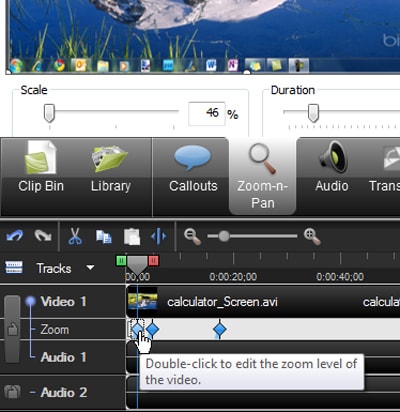Click the Audio 1 track label
Viewport: 400px width, 412px height.
64,357
